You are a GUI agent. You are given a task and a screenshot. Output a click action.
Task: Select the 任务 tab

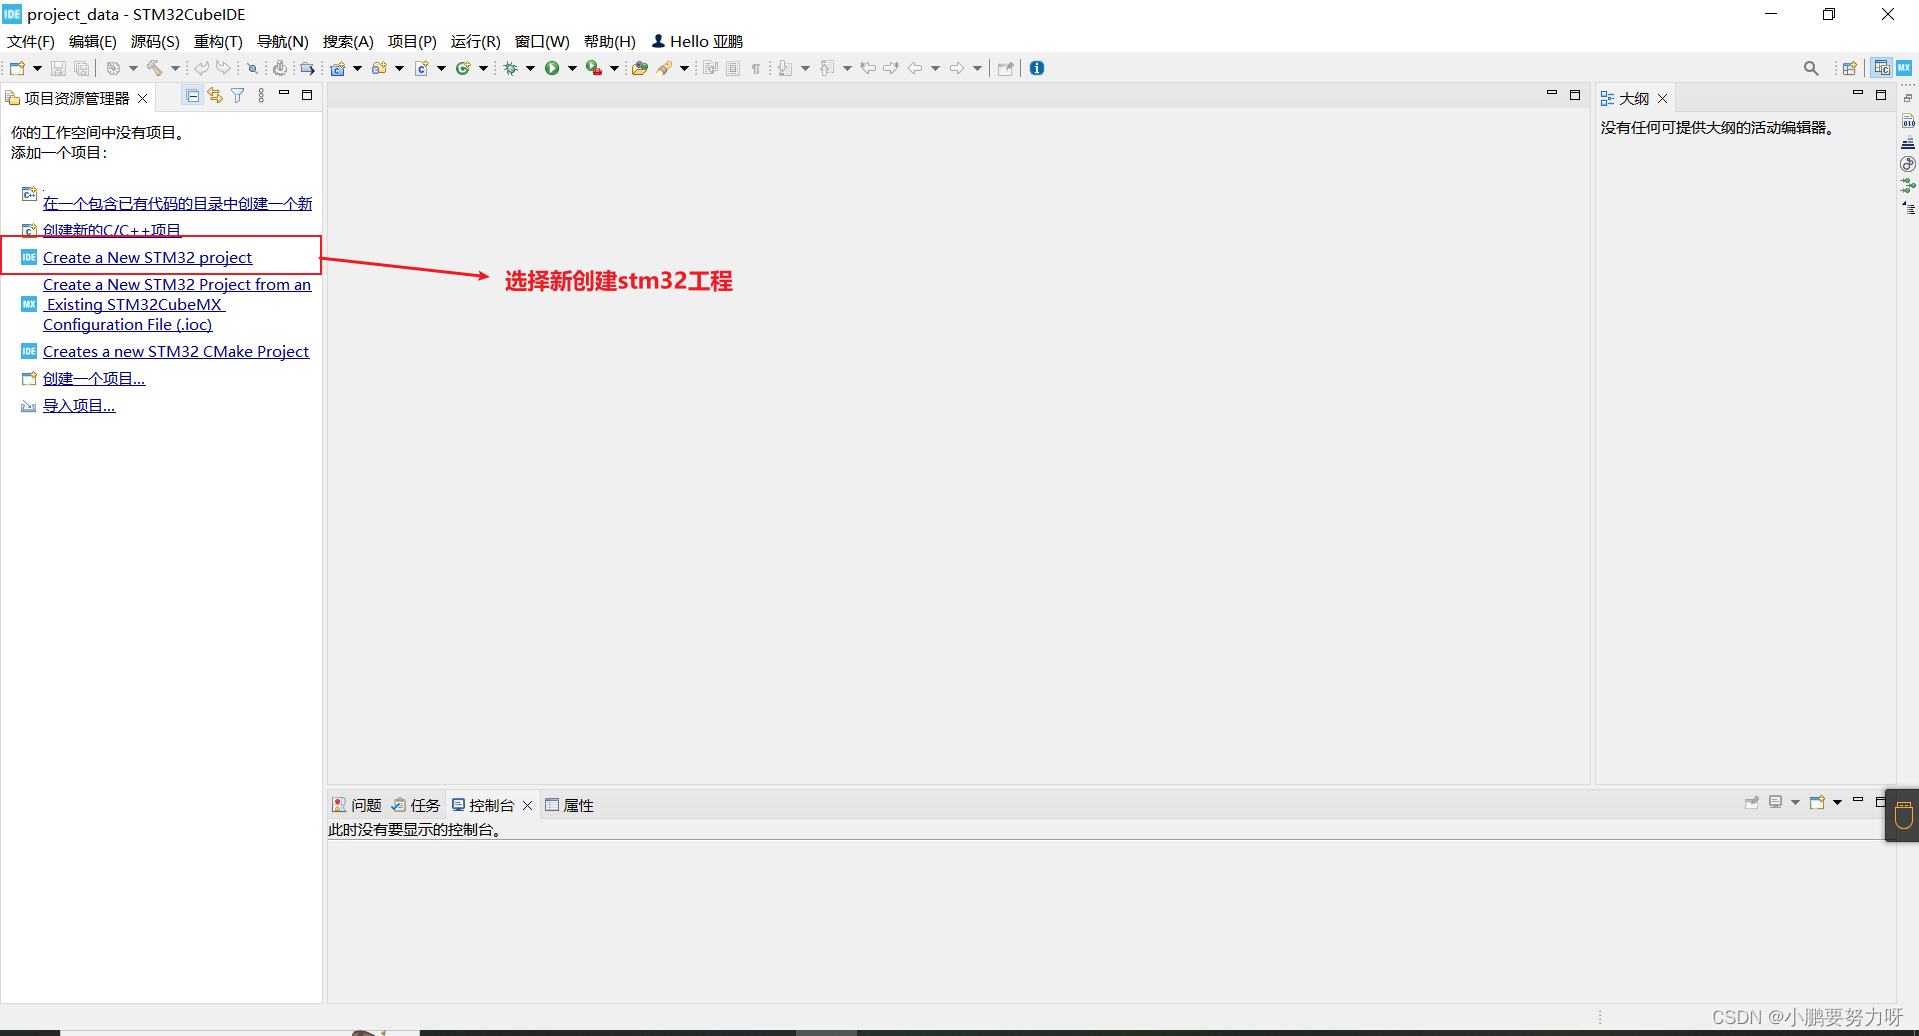click(416, 805)
